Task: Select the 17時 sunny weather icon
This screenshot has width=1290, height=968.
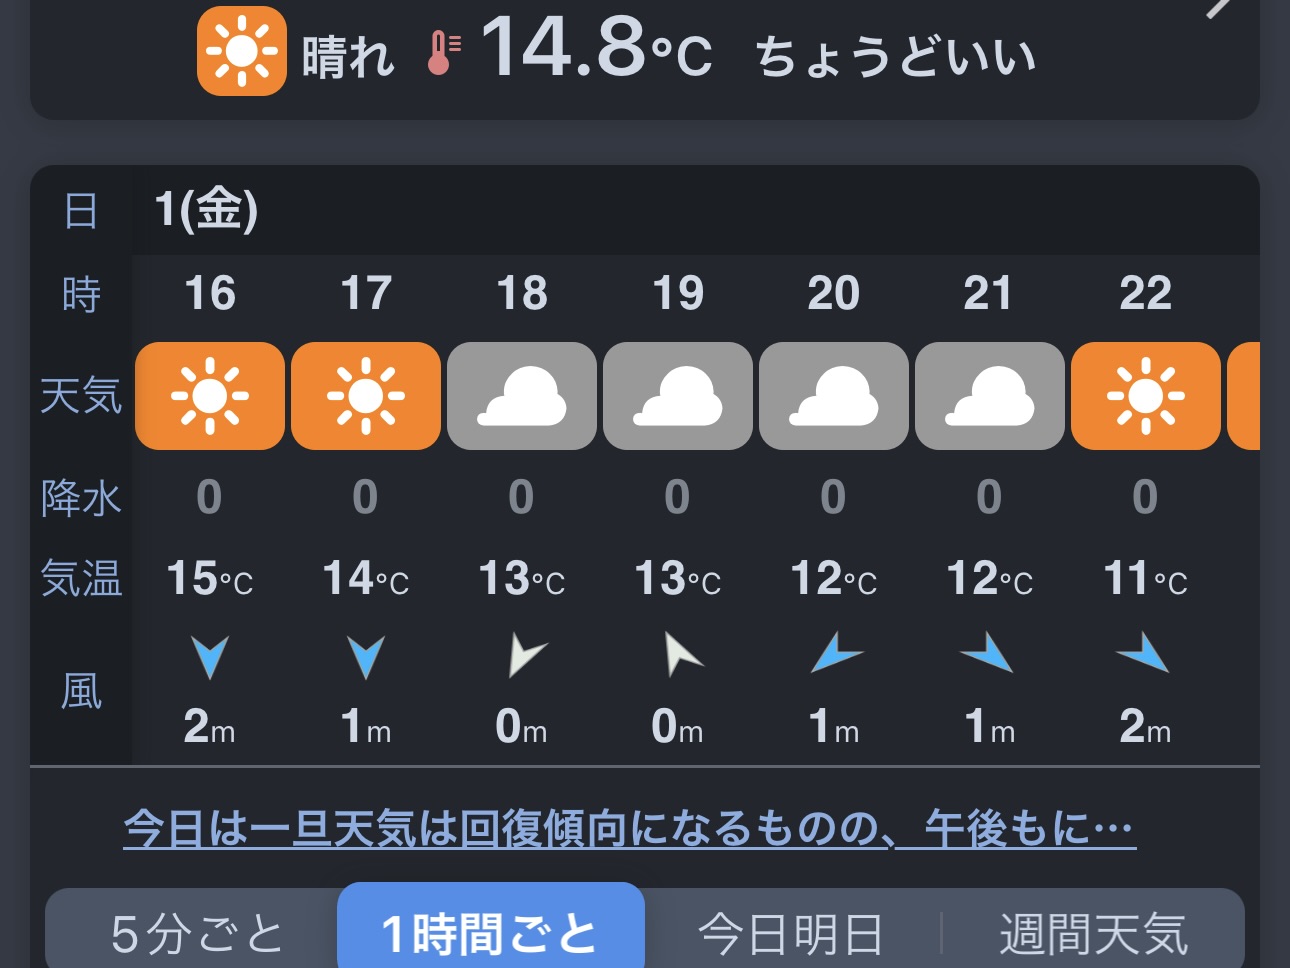Action: (x=366, y=396)
